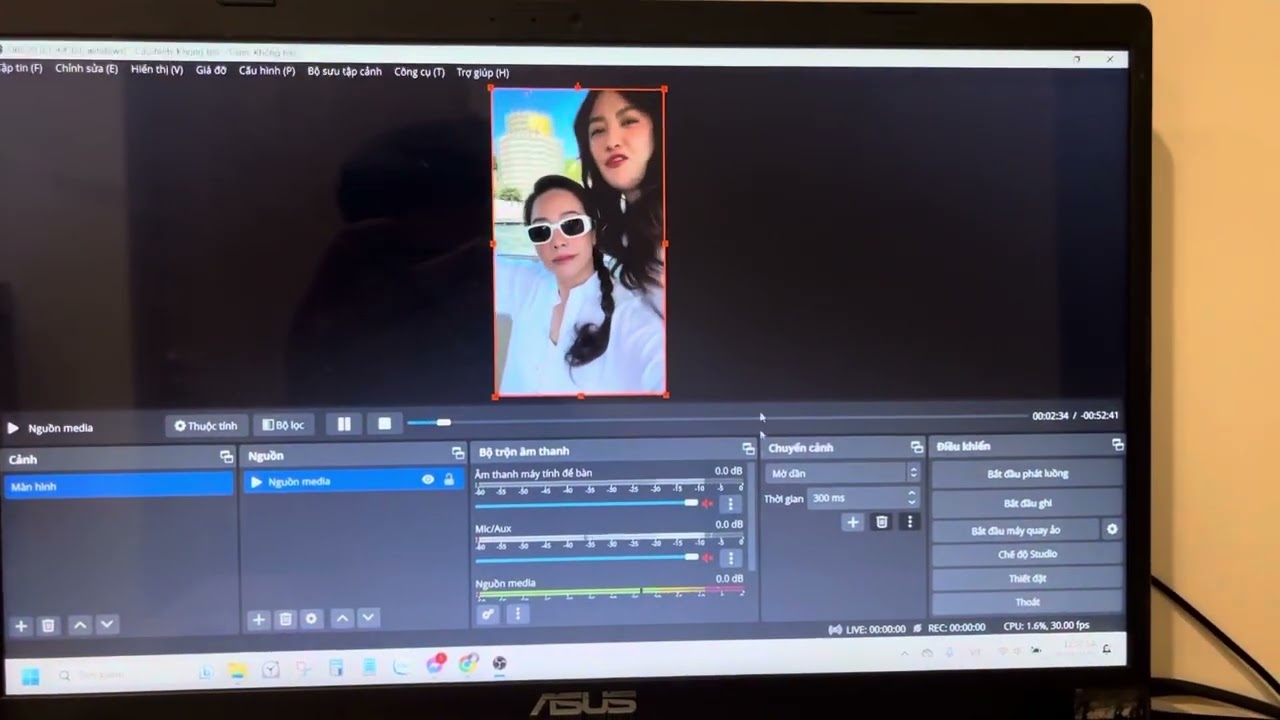Image resolution: width=1280 pixels, height=720 pixels.
Task: Click Thoát to exit OBS
Action: (1027, 602)
